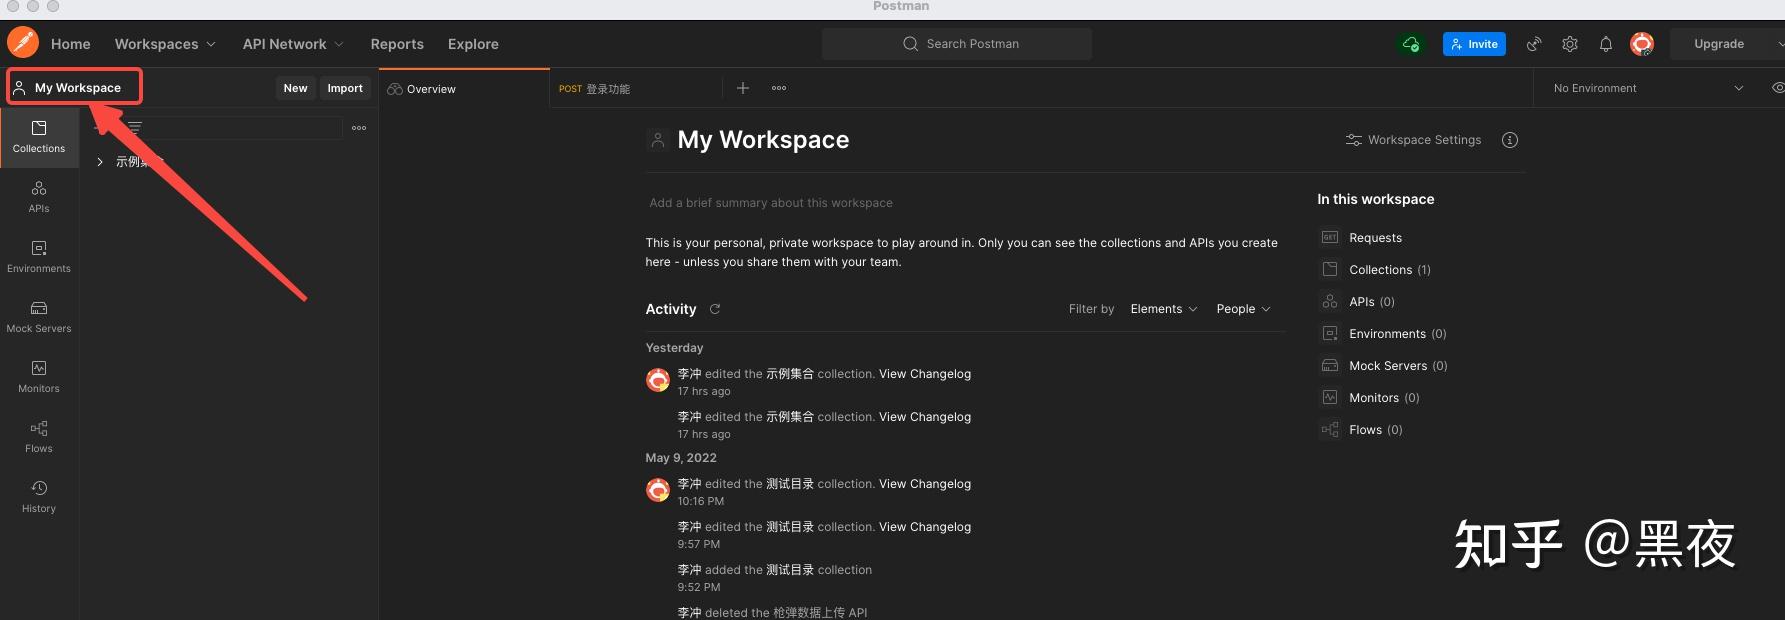The image size is (1785, 620).
Task: Click the workspace icon beside My Workspace title
Action: tap(657, 140)
